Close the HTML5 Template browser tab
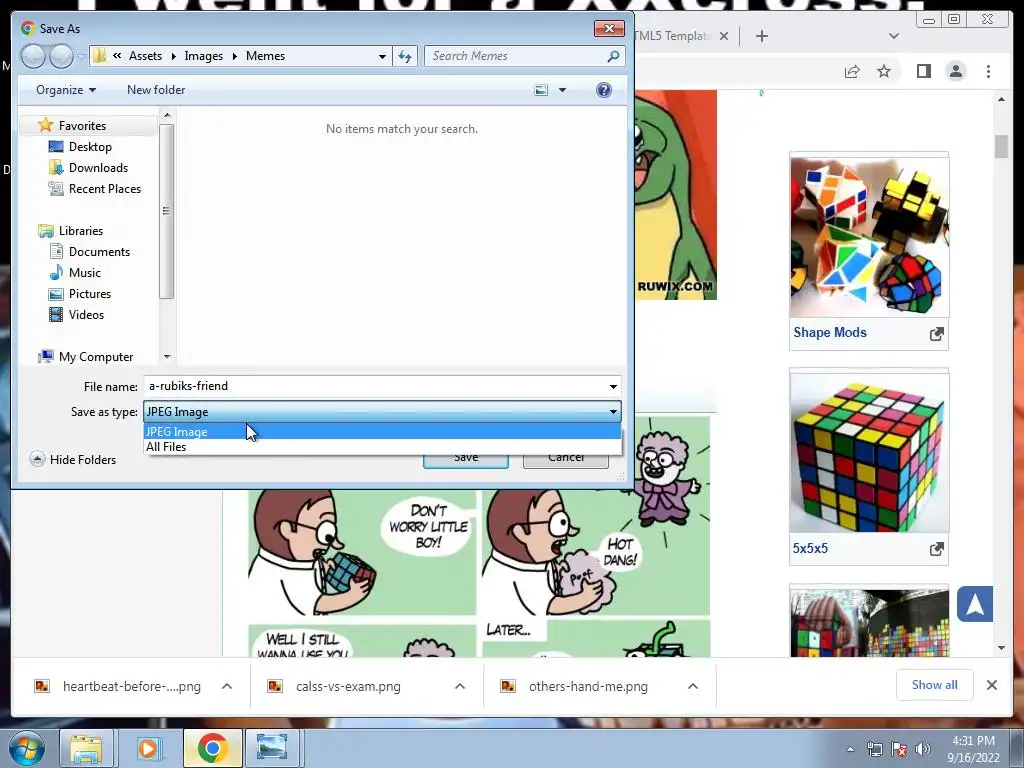 pyautogui.click(x=724, y=36)
